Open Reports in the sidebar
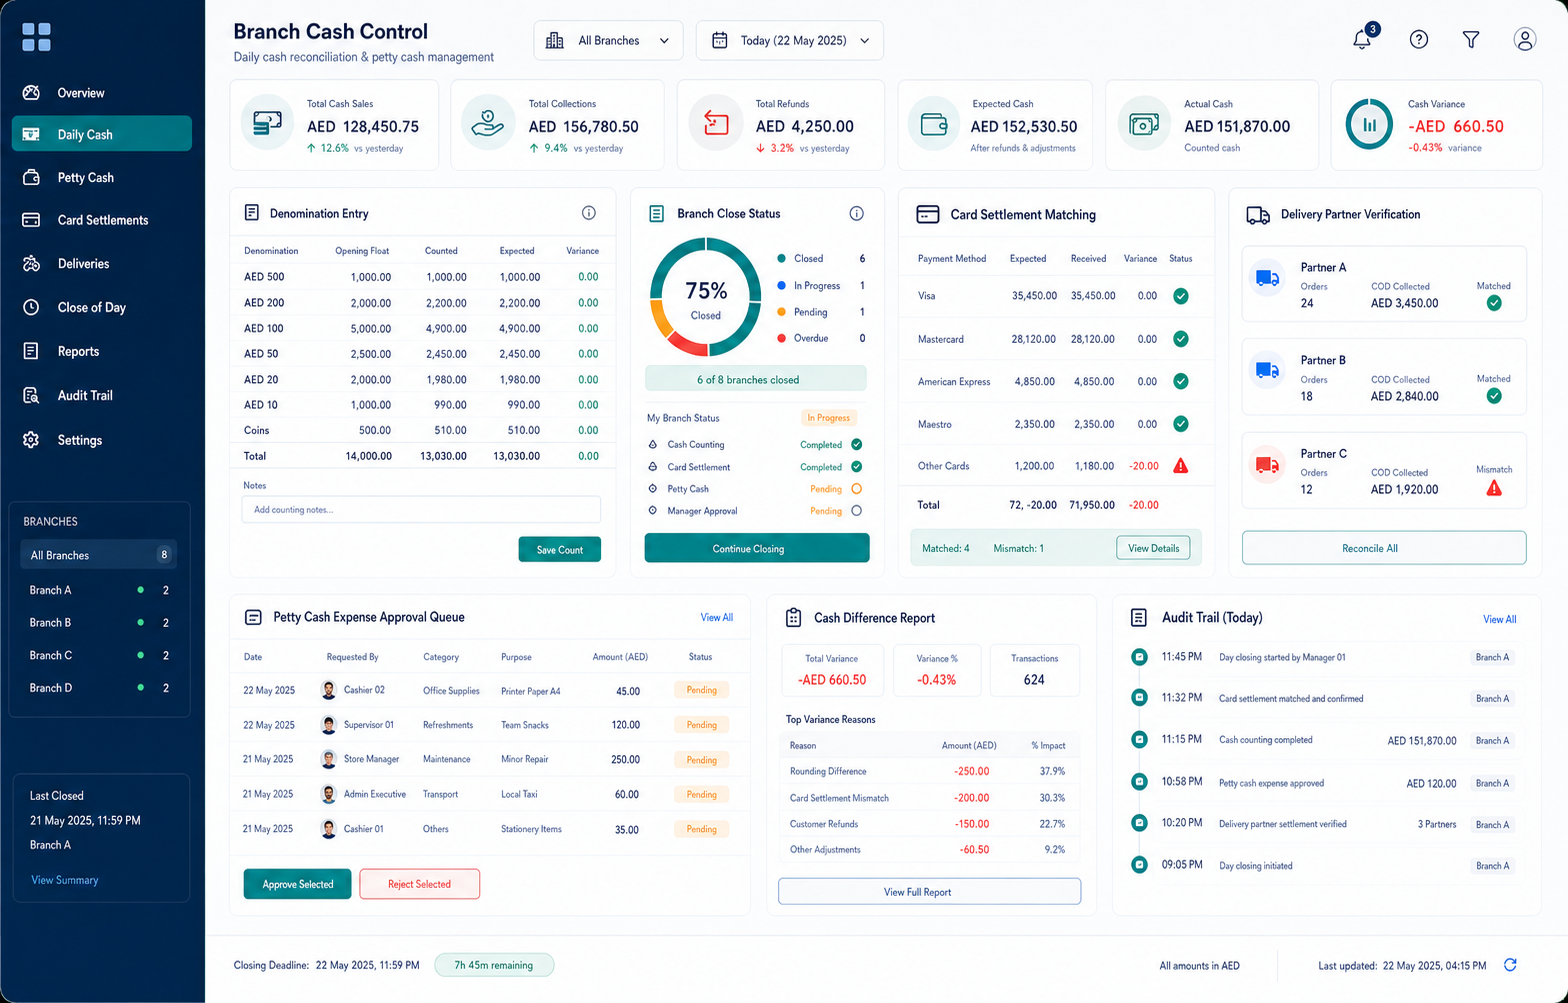Screen dimensions: 1568x1003 [x=101, y=351]
